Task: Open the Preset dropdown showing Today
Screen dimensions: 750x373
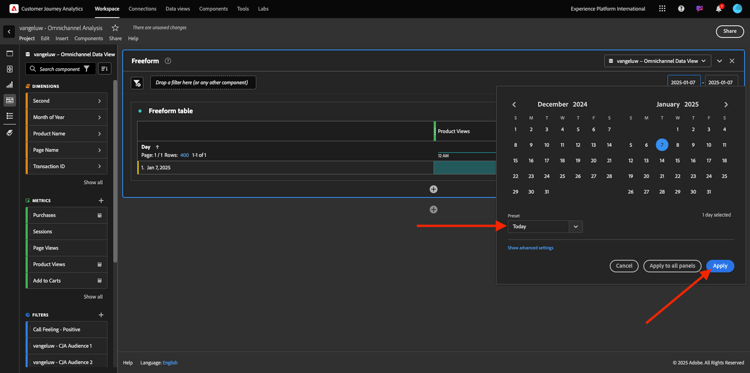Action: 545,227
